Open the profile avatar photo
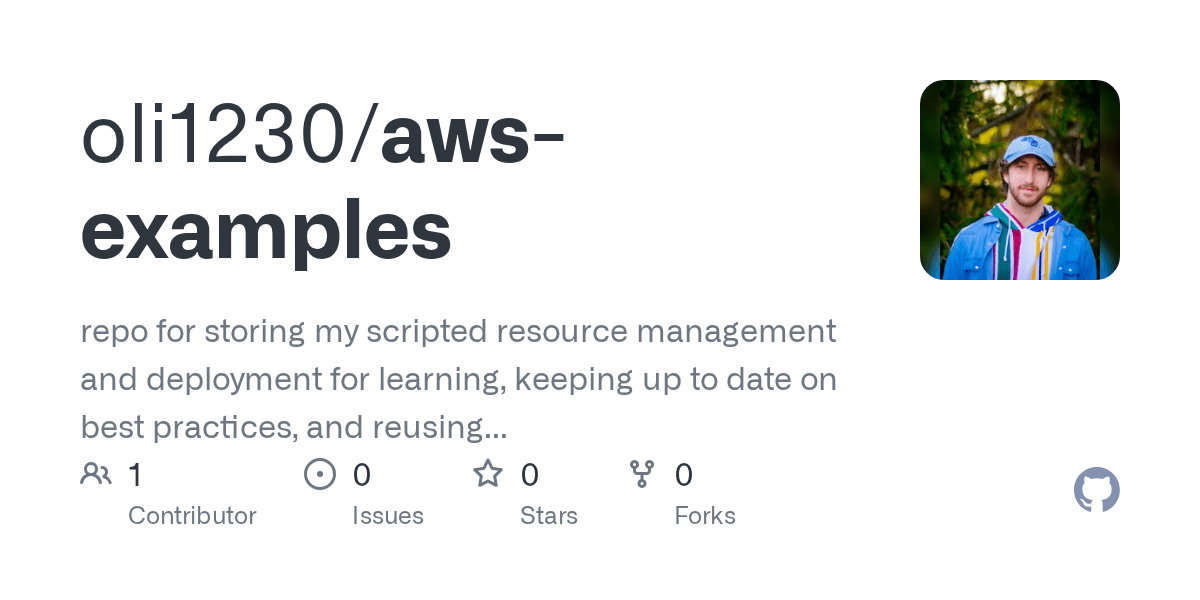The width and height of the screenshot is (1200, 600). pyautogui.click(x=1019, y=180)
